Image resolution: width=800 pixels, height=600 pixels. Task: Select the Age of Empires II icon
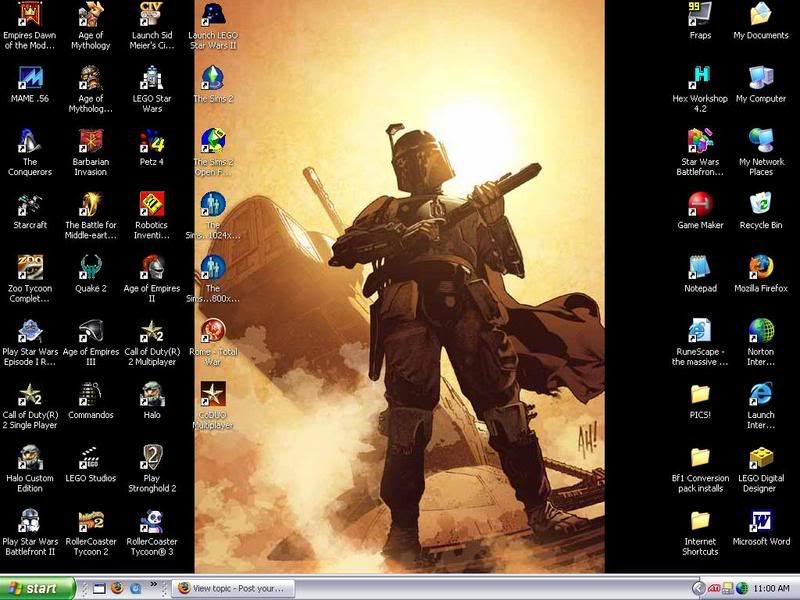coord(152,279)
